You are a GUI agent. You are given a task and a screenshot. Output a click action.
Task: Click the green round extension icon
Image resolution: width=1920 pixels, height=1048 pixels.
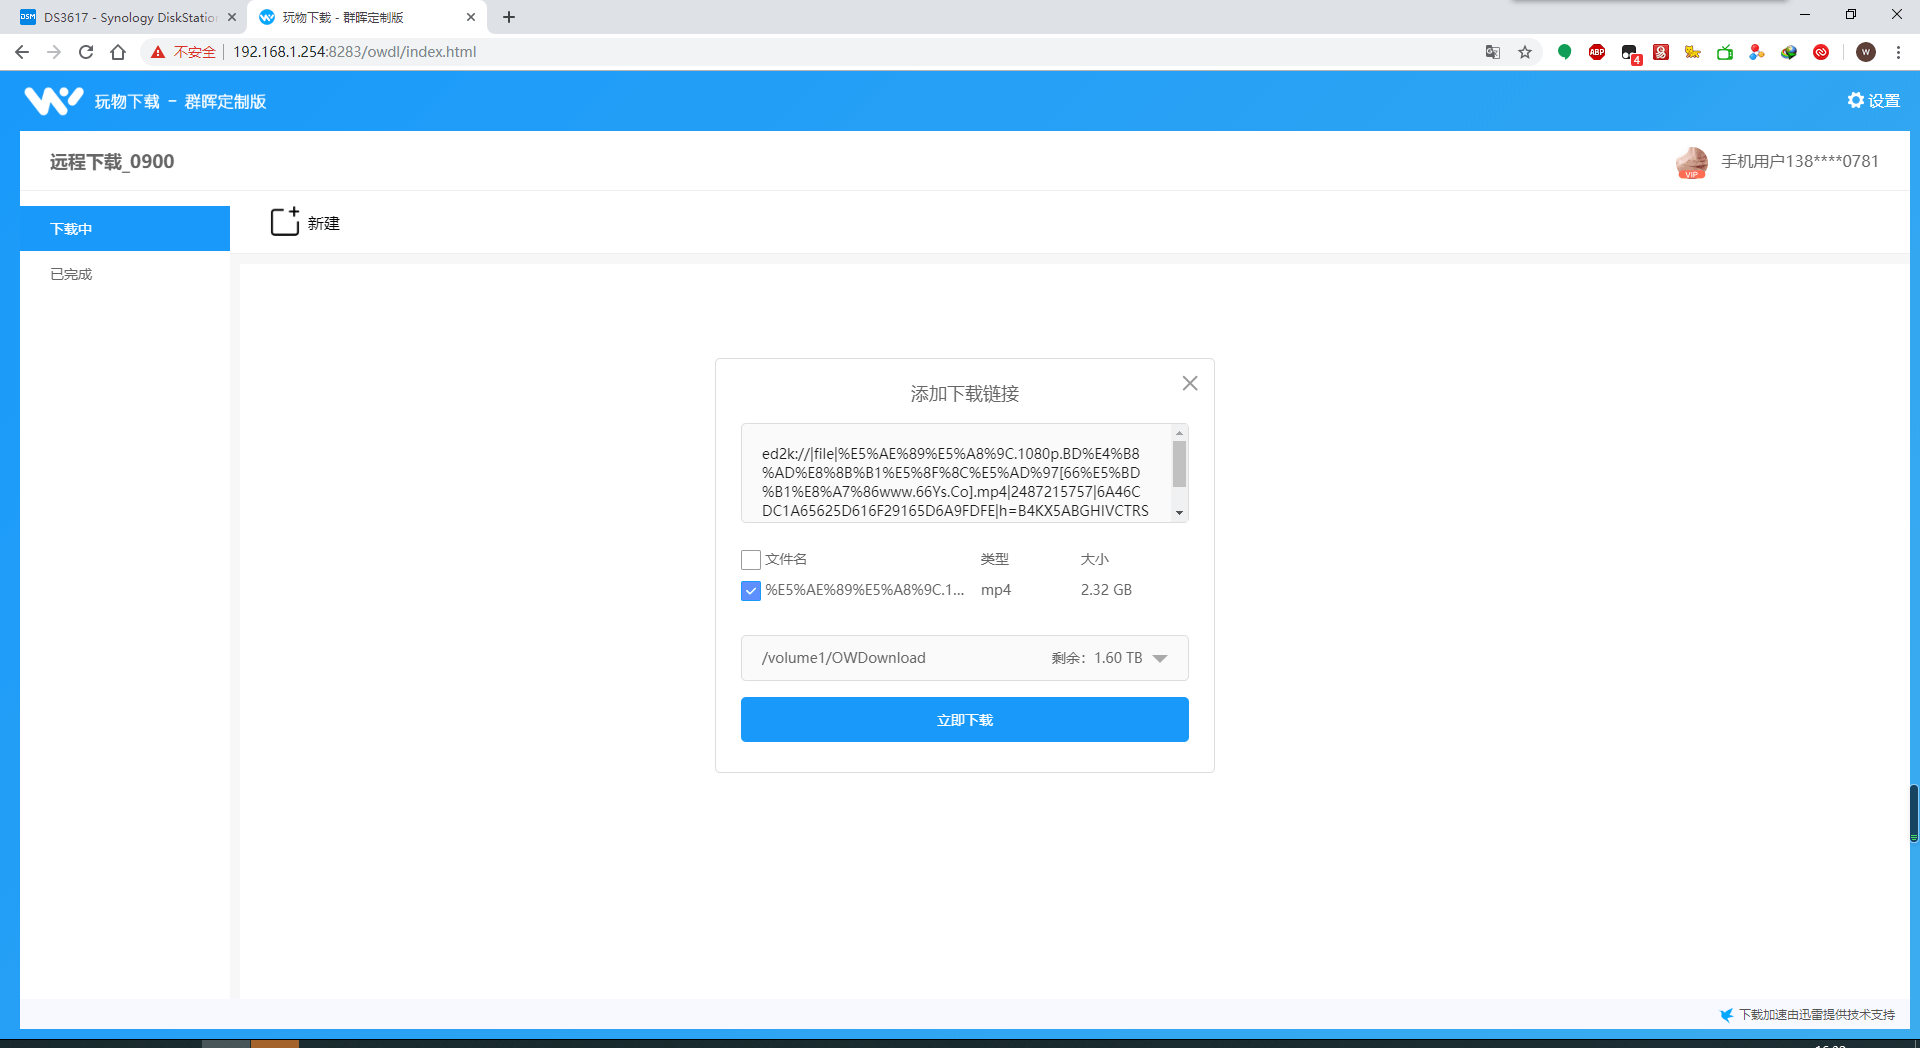(x=1565, y=52)
